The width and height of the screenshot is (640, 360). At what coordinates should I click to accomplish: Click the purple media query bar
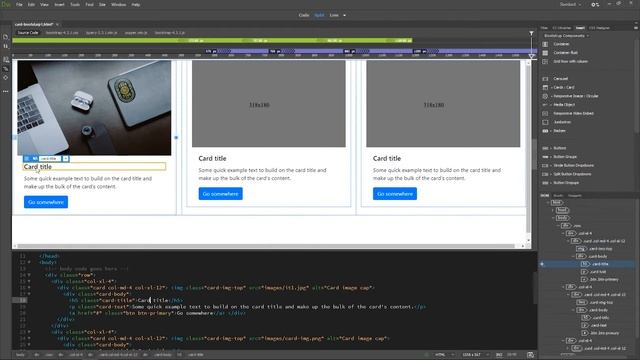click(371, 51)
